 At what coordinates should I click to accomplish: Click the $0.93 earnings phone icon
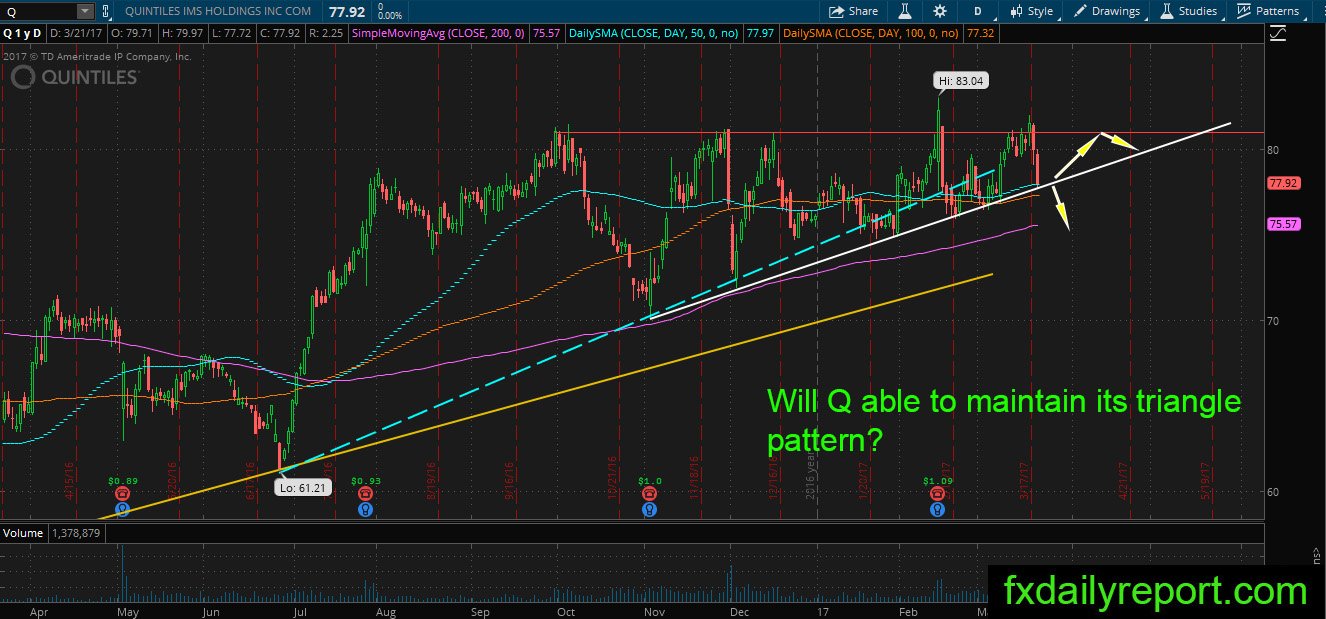point(366,494)
